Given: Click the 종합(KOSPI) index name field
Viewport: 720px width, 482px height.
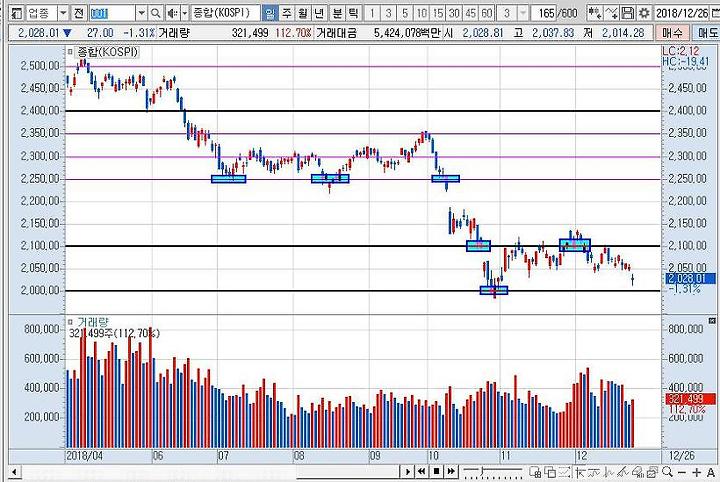Looking at the screenshot, I should (x=225, y=13).
